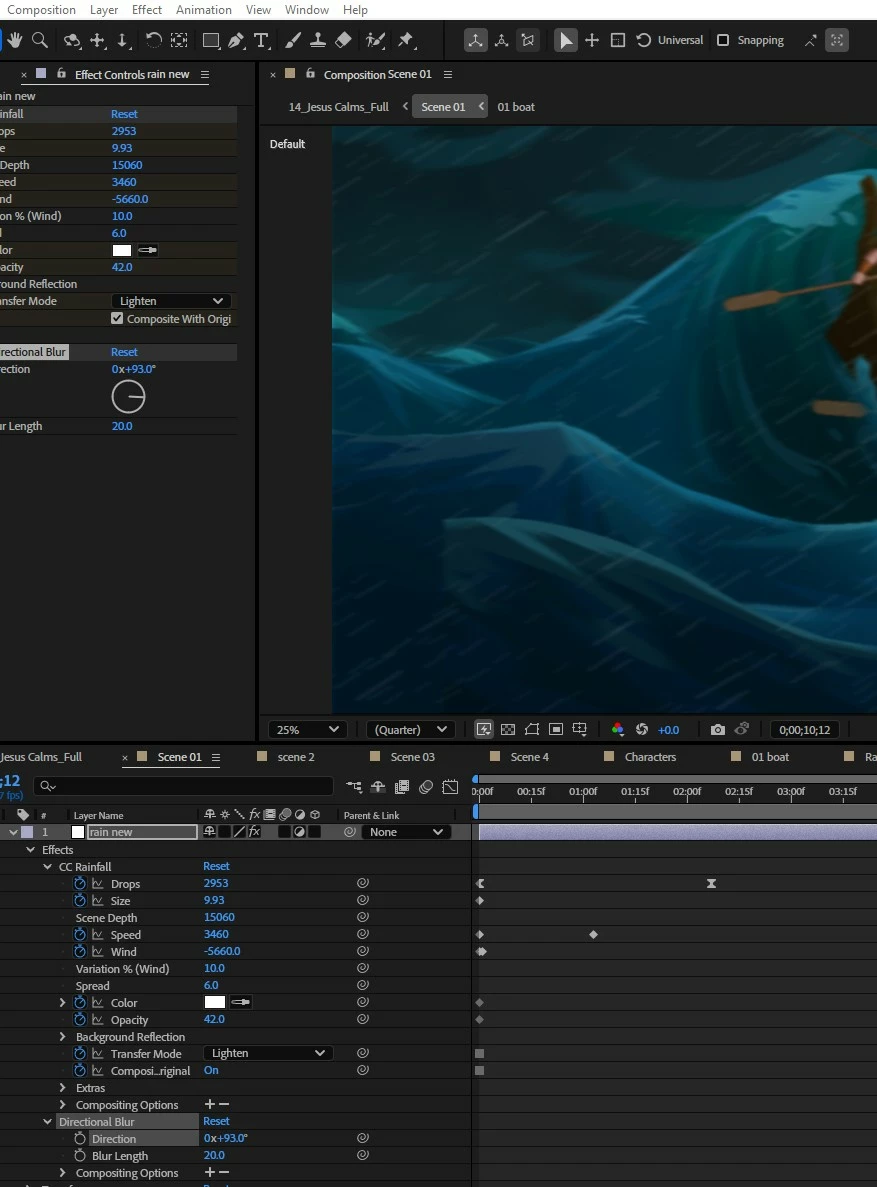The image size is (877, 1187).
Task: Choose the View Axis mode icon
Action: click(528, 40)
